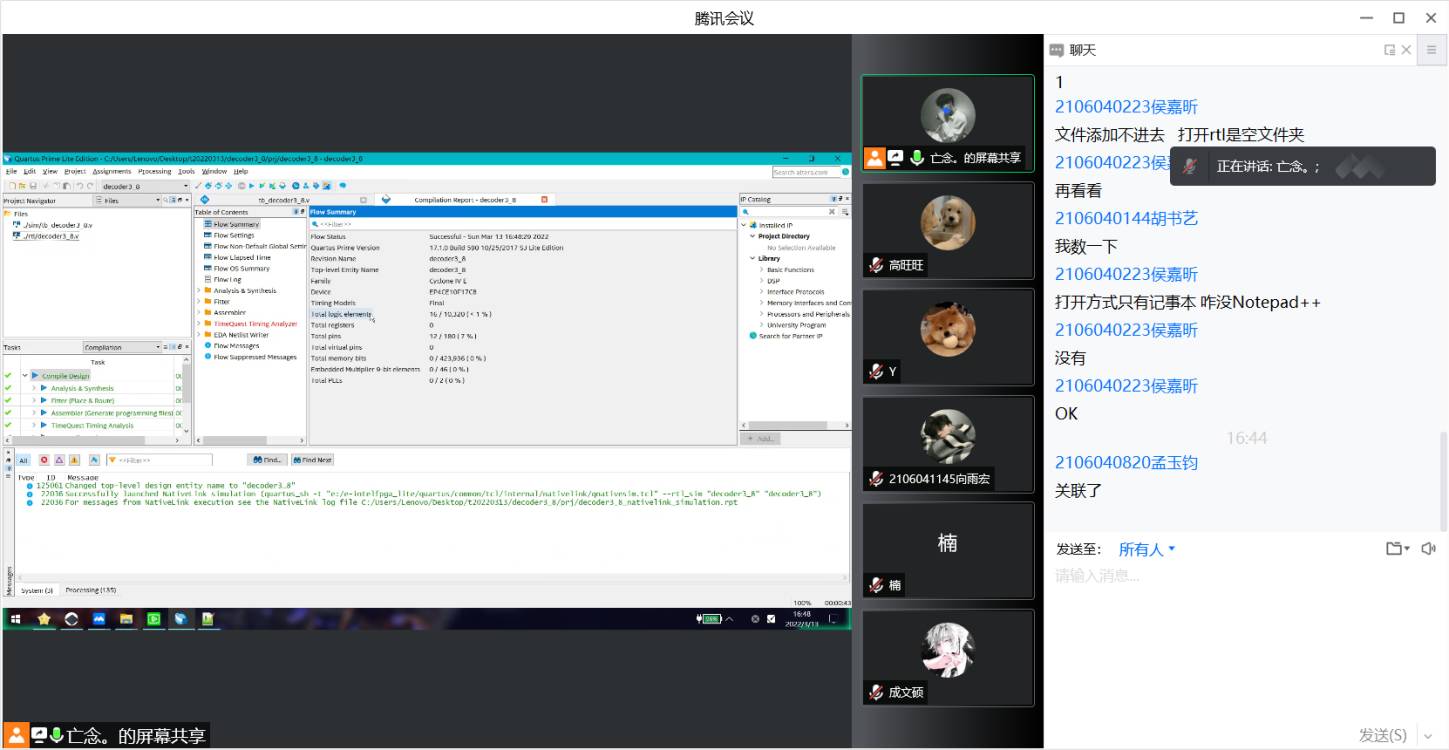This screenshot has width=1449, height=750.
Task: Select 成文硕 participant avatar tile
Action: (947, 657)
